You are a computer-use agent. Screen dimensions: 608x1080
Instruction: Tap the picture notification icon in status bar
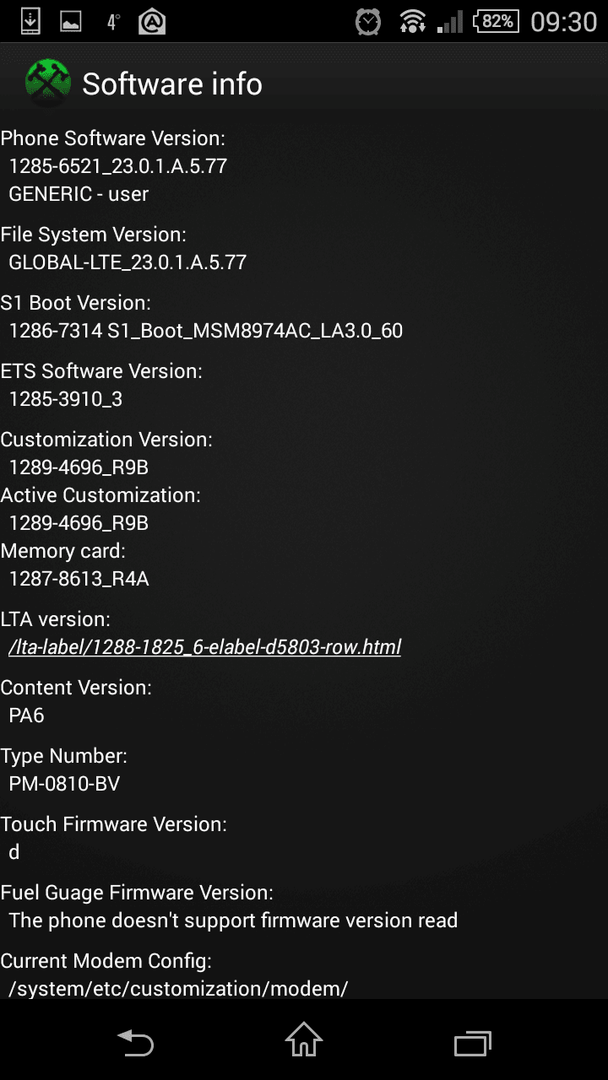pos(70,22)
